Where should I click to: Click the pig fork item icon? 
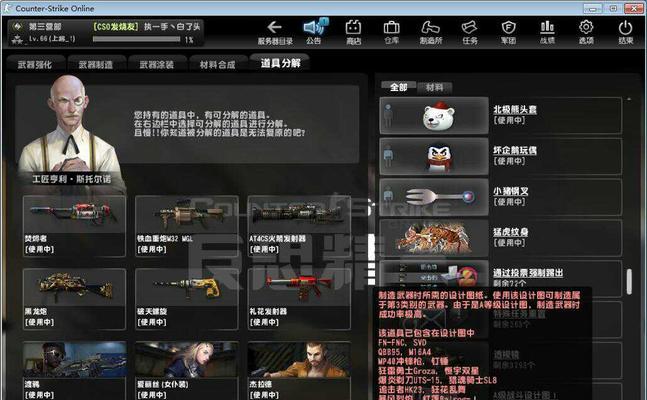point(439,196)
